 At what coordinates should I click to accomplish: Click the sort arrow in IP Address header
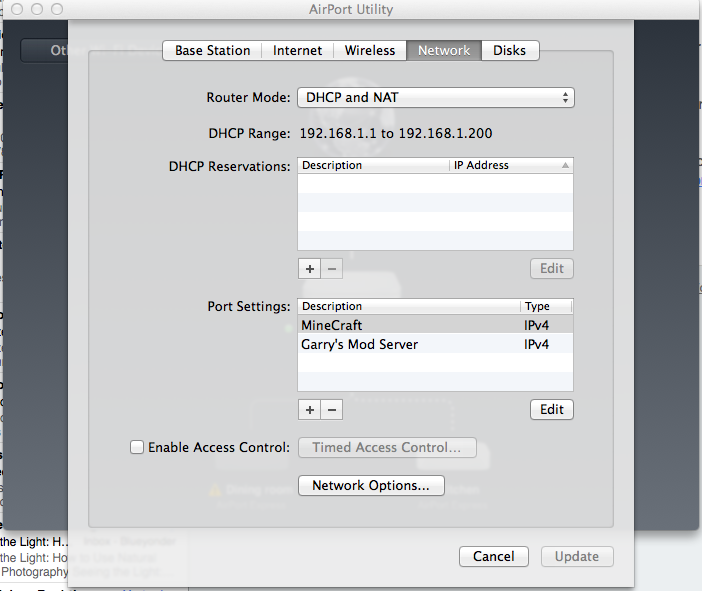point(565,165)
